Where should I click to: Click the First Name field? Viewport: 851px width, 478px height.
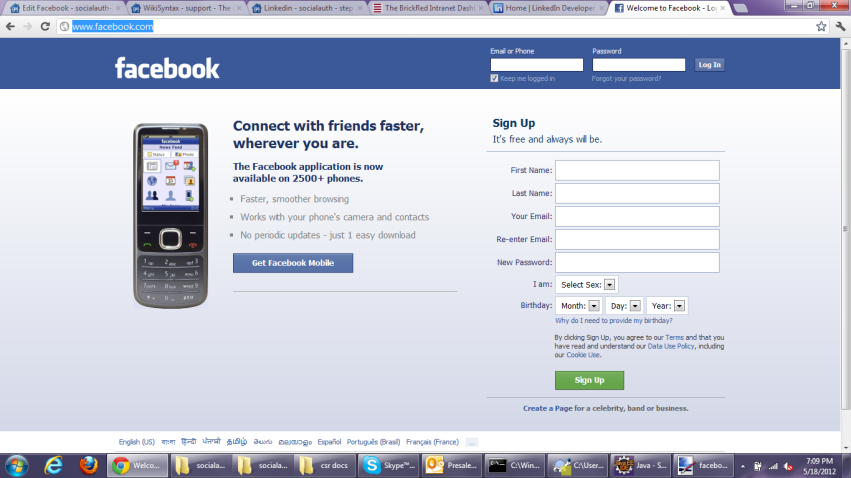pyautogui.click(x=637, y=170)
